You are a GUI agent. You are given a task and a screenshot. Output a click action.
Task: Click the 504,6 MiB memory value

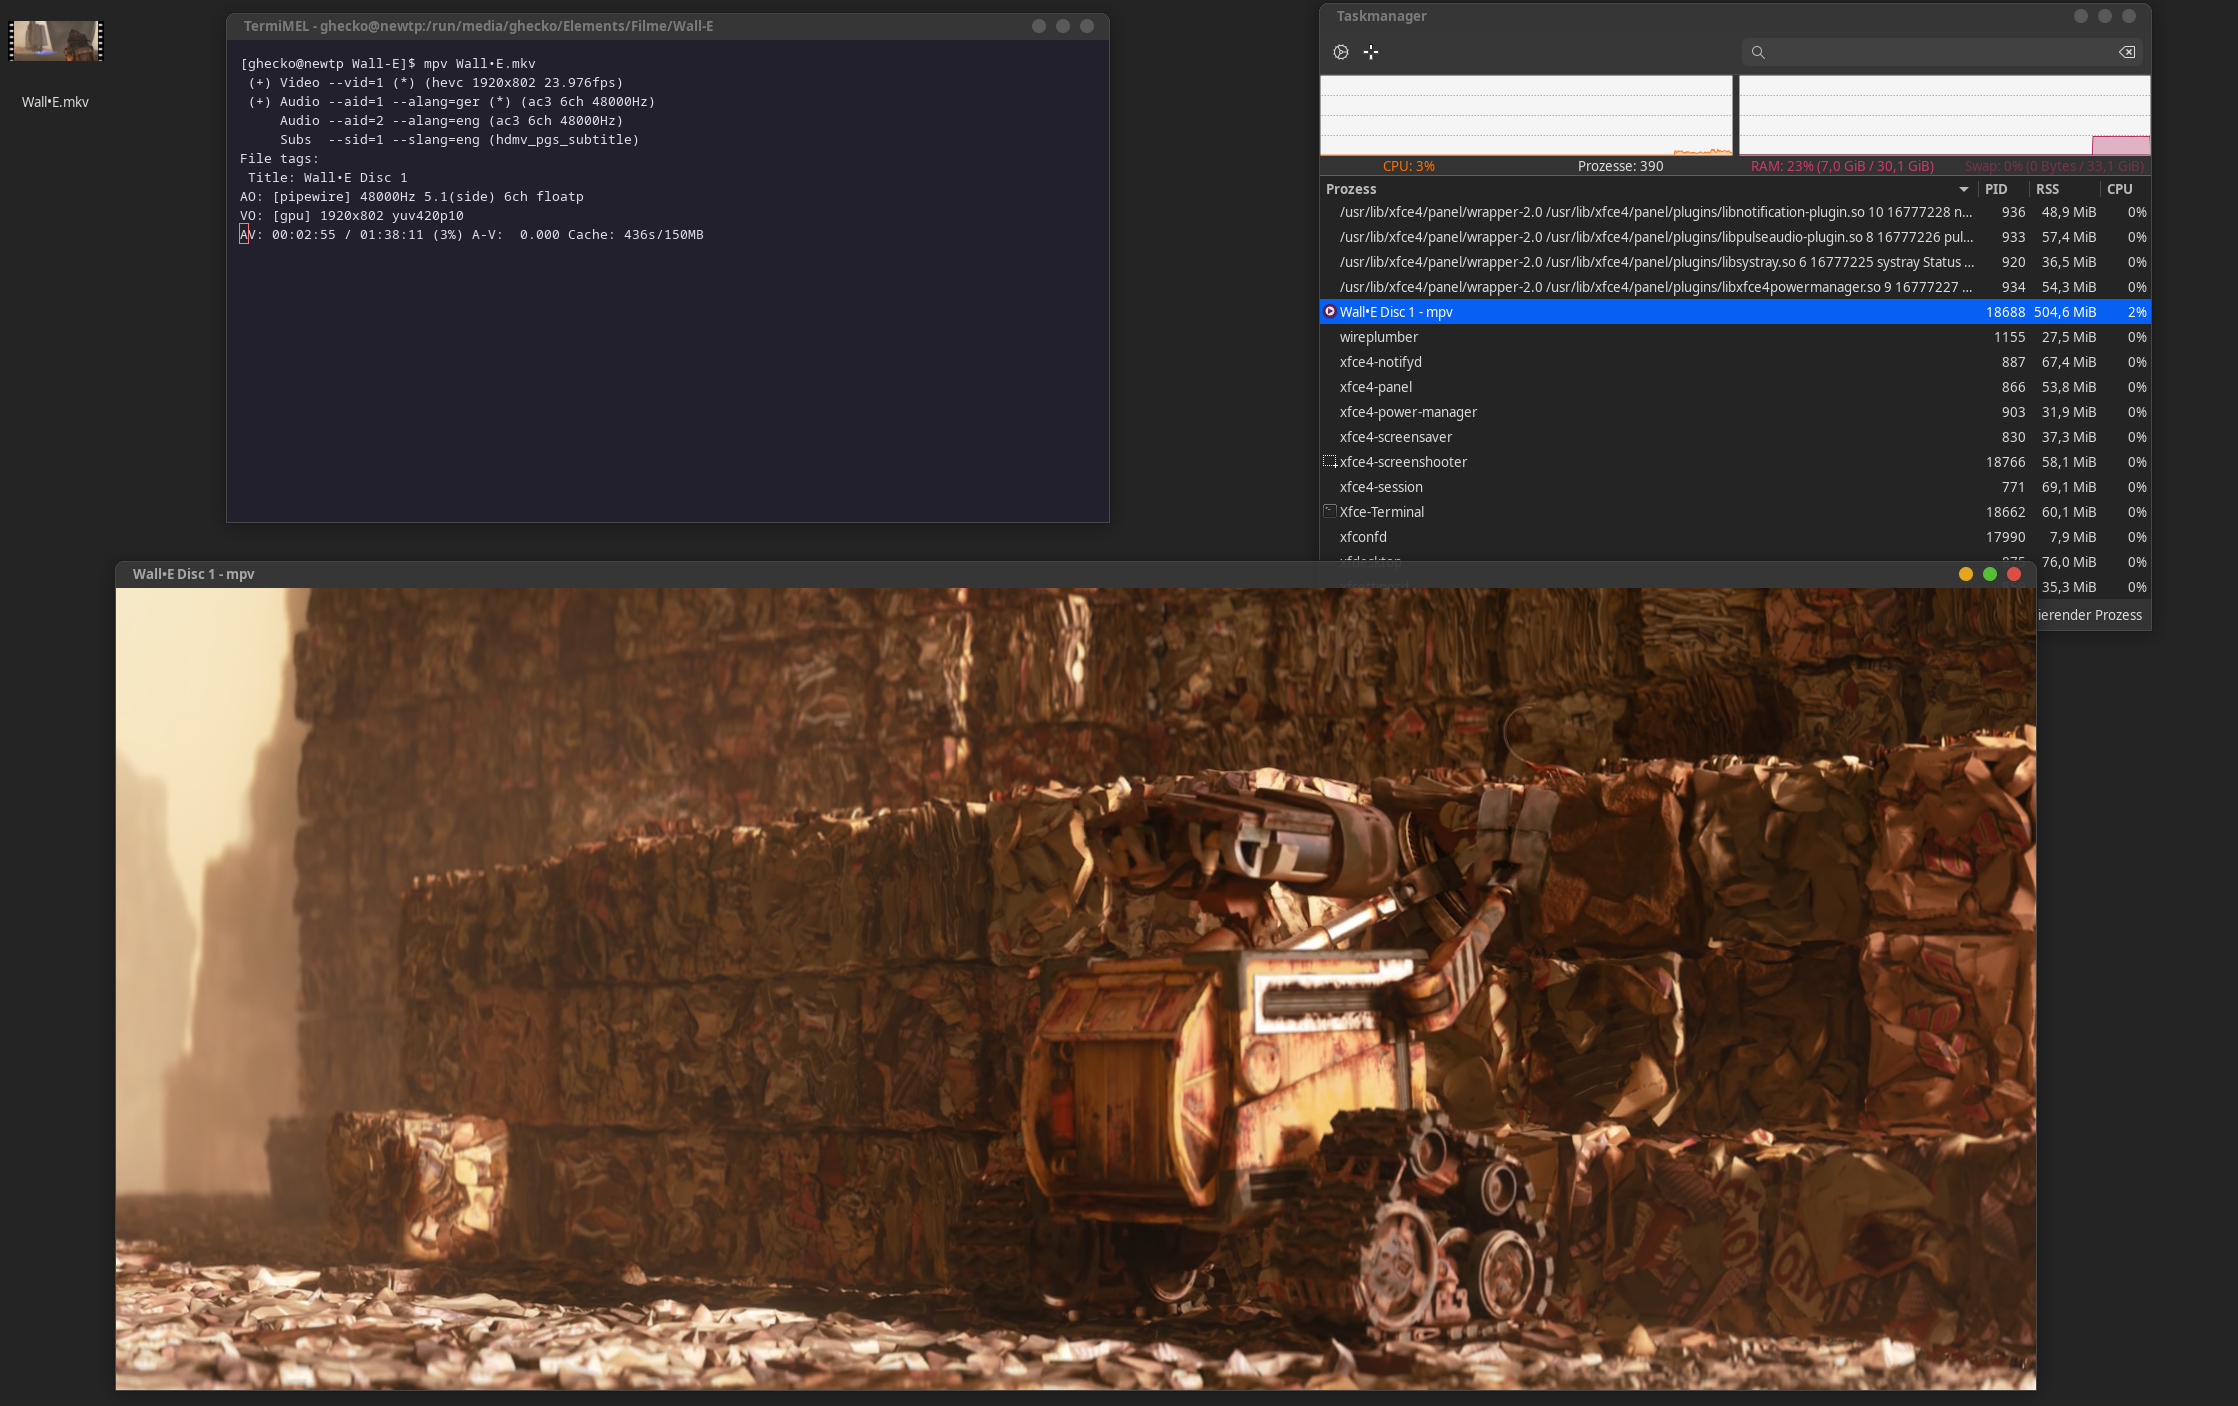[x=2065, y=312]
